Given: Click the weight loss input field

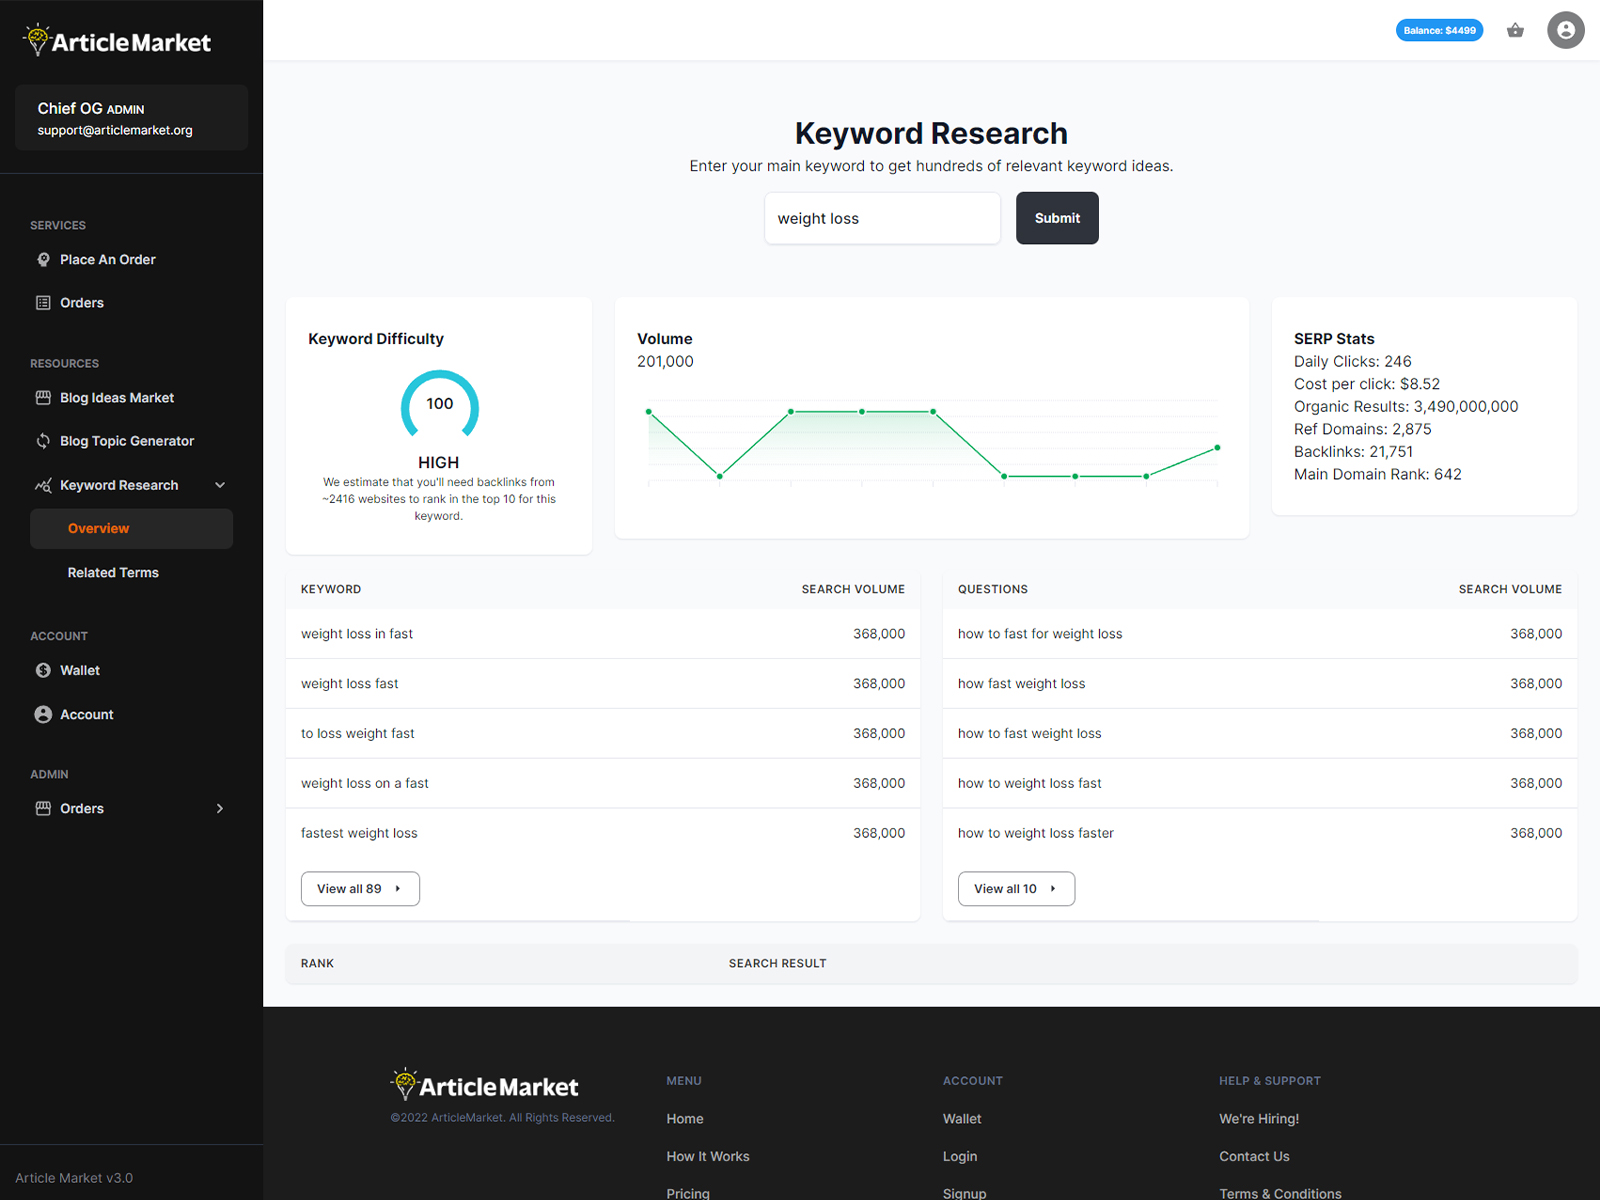Looking at the screenshot, I should [x=882, y=218].
